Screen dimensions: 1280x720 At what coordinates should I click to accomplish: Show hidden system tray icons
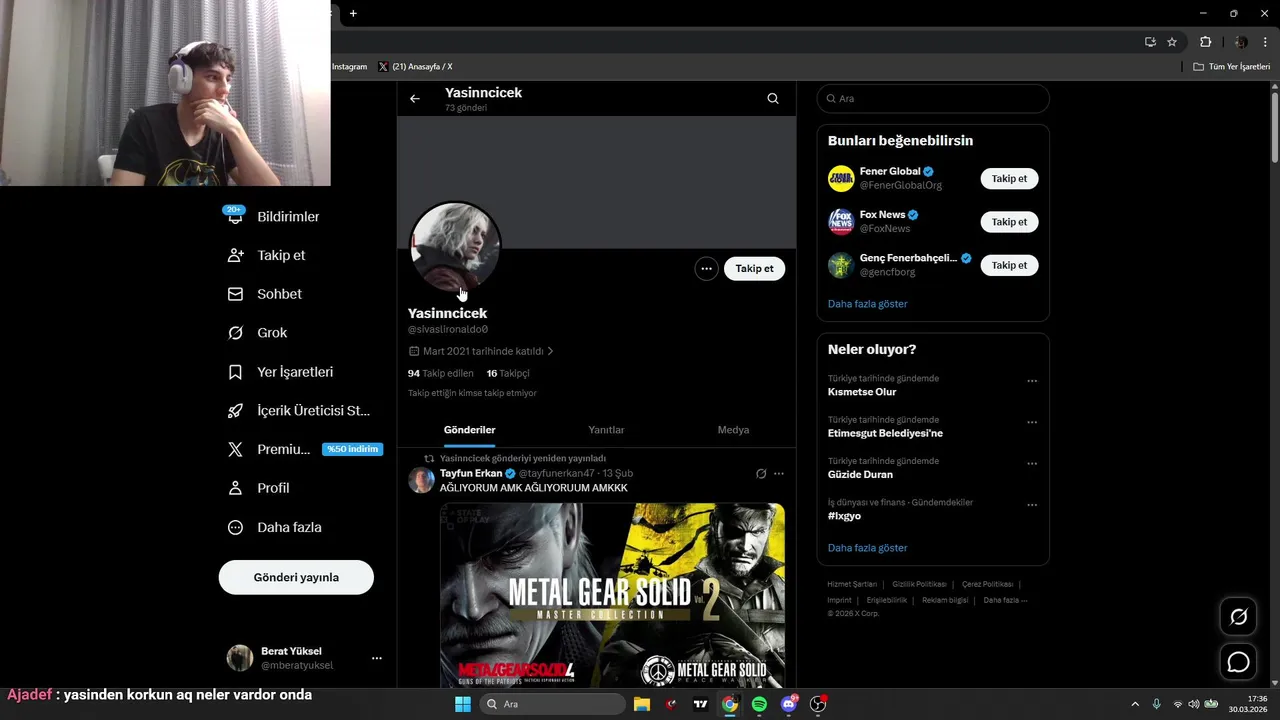[1134, 704]
